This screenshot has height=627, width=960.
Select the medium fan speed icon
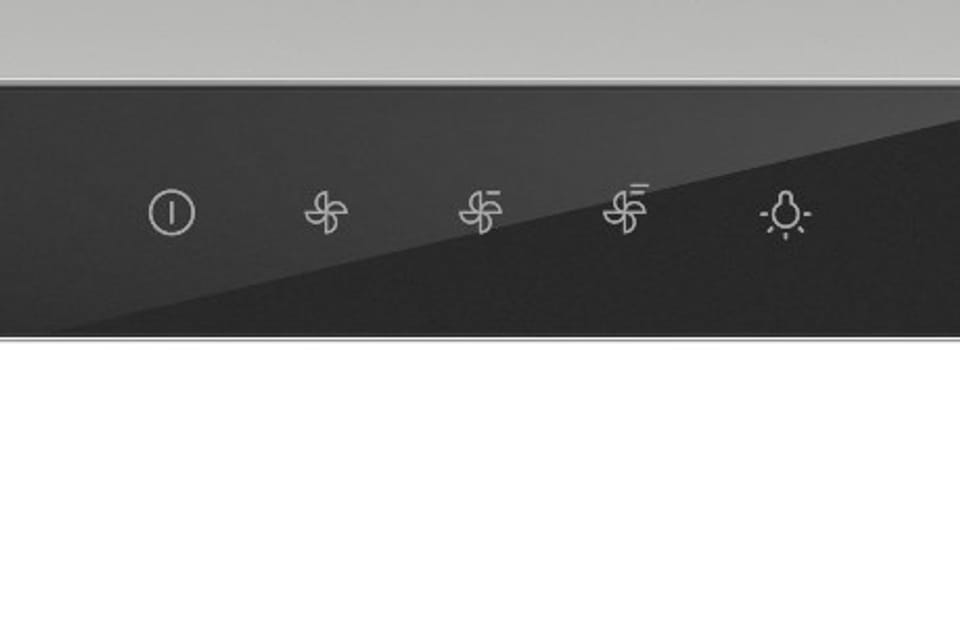[x=481, y=212]
